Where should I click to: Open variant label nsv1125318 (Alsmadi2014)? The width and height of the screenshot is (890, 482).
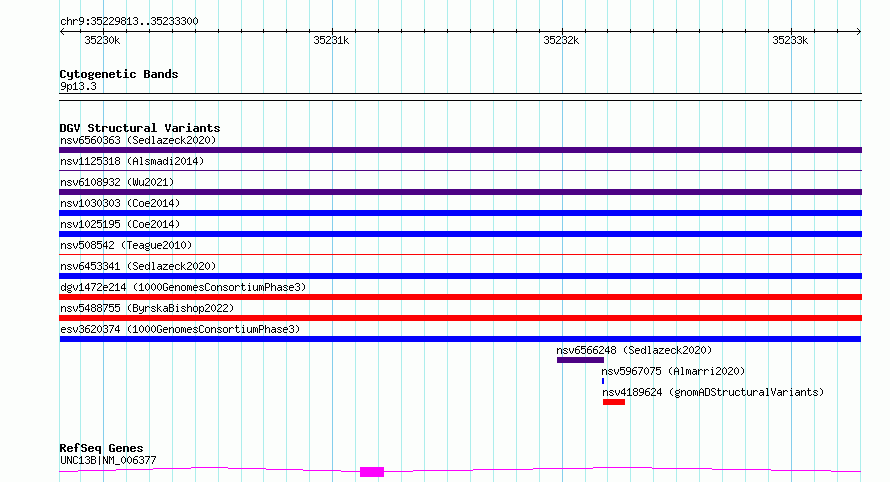click(x=132, y=161)
